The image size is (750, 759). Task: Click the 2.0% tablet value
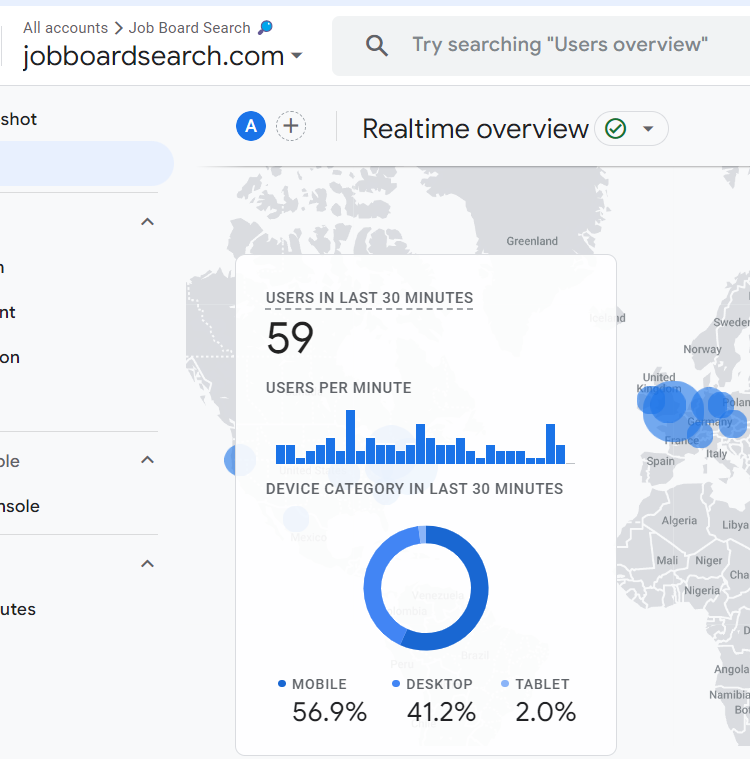(546, 712)
